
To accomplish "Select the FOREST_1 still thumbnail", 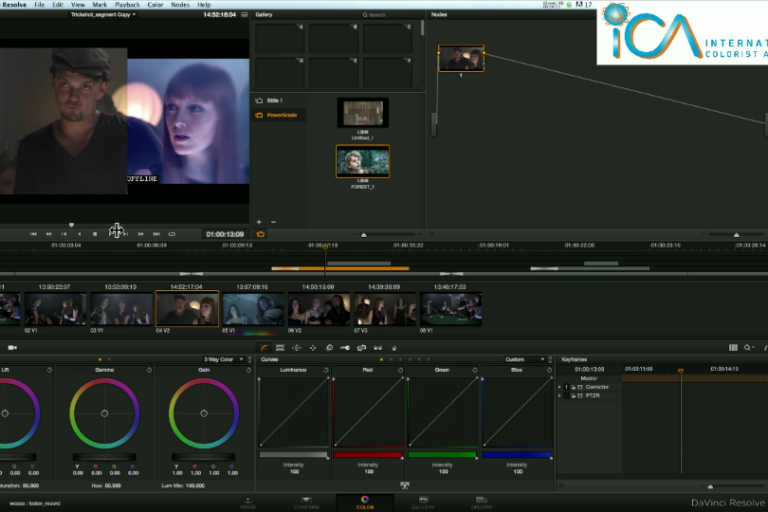I will 363,161.
